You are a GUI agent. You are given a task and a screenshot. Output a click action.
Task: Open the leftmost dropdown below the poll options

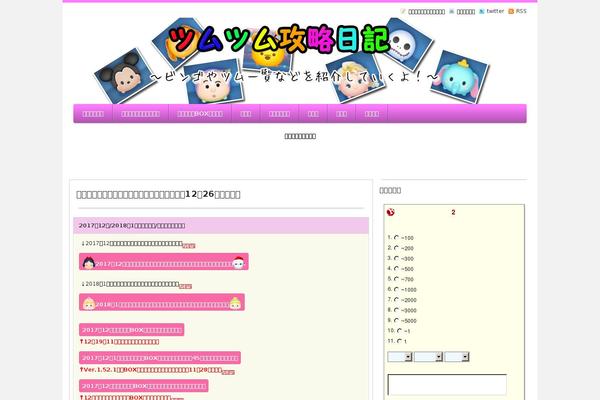tap(400, 357)
